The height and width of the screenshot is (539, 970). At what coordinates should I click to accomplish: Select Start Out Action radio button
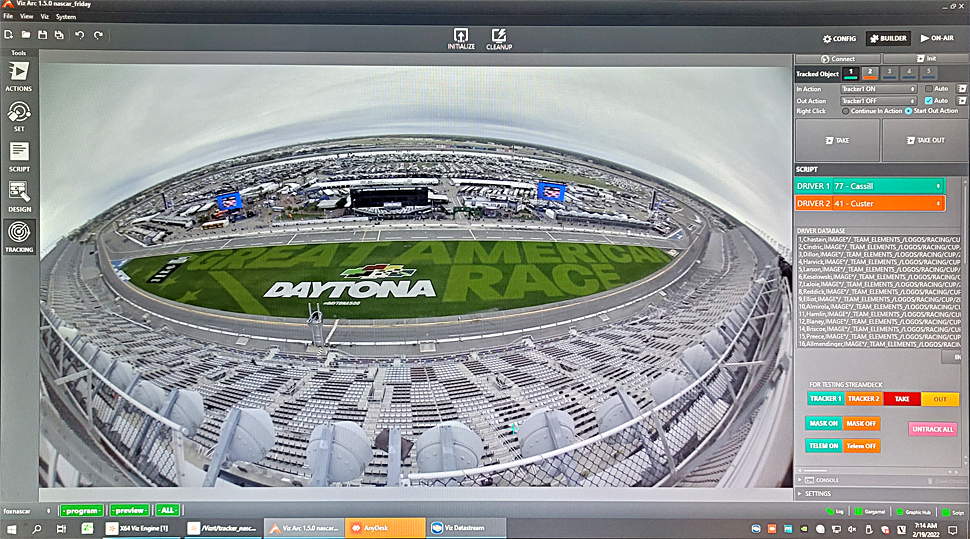click(908, 111)
